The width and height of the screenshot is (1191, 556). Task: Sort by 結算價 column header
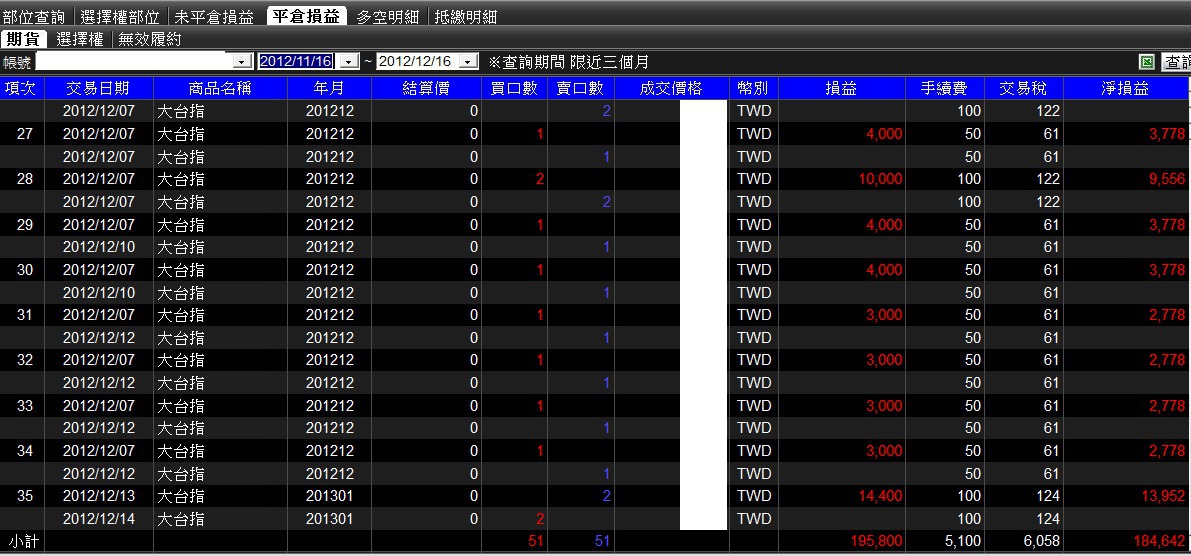point(426,88)
